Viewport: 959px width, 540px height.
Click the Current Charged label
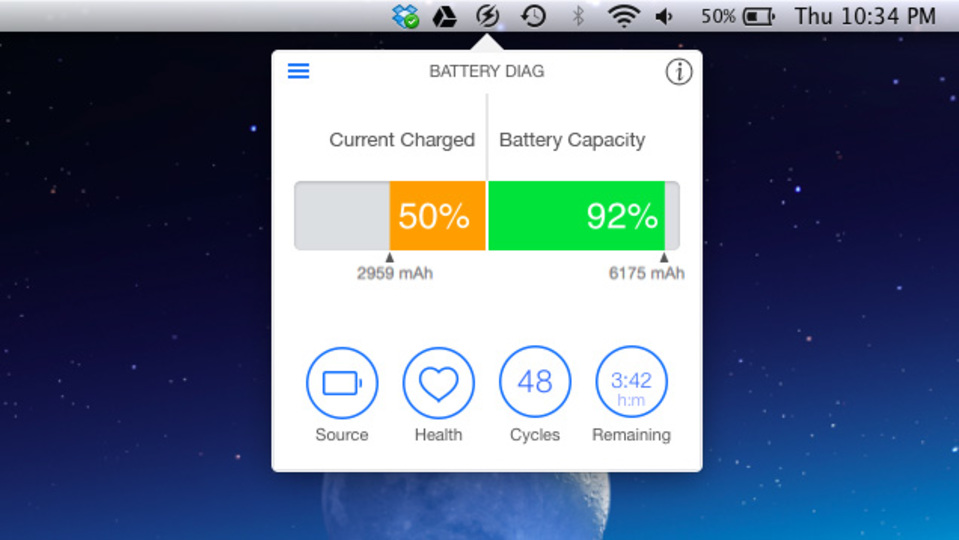tap(402, 140)
